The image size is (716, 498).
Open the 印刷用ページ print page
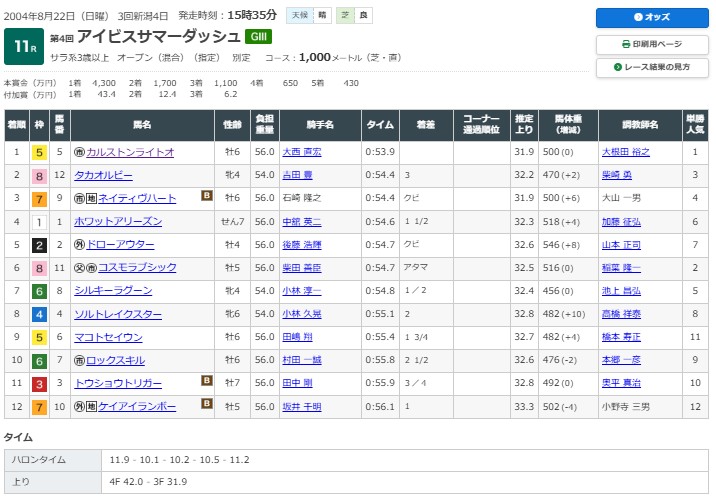pos(653,44)
